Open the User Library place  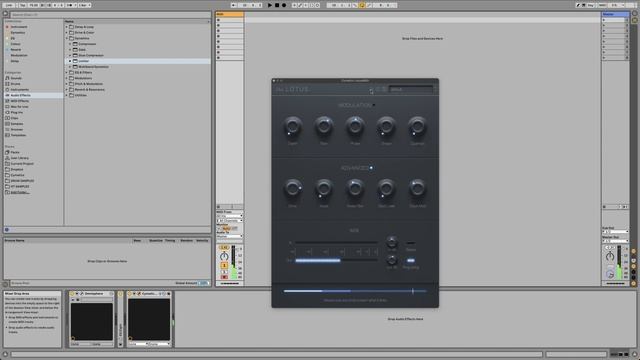click(x=19, y=158)
